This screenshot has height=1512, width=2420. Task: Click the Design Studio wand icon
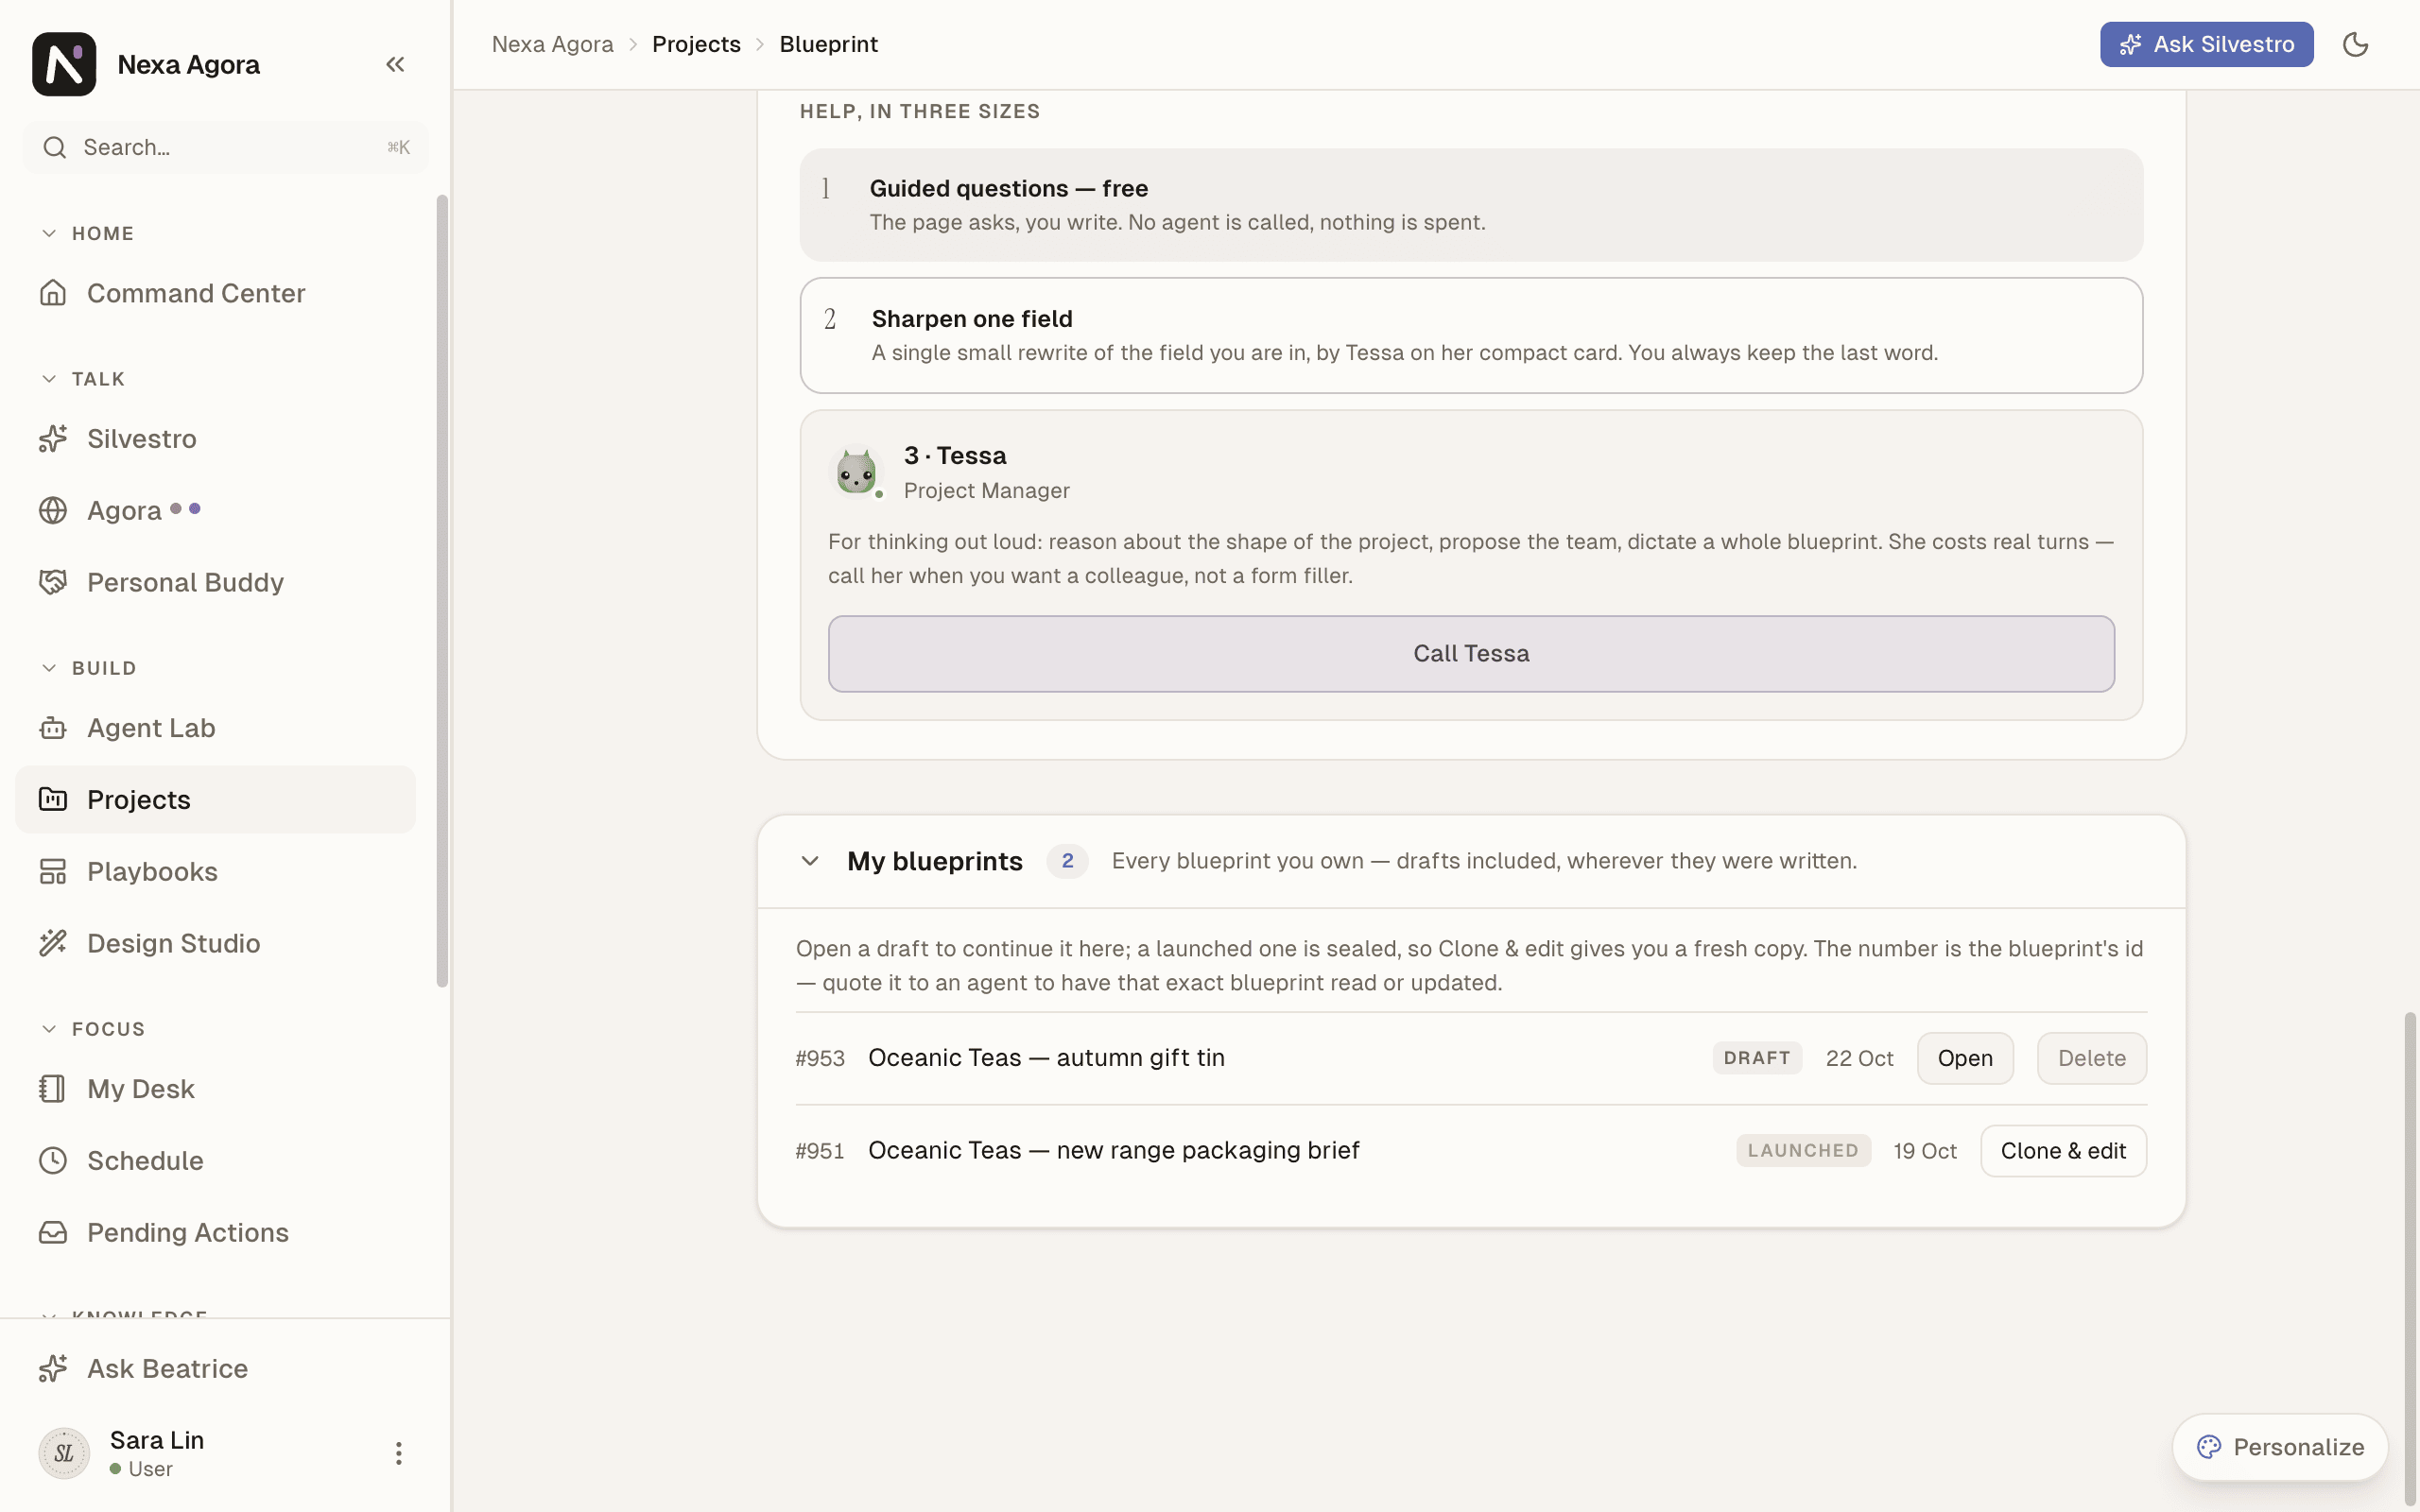pos(53,944)
